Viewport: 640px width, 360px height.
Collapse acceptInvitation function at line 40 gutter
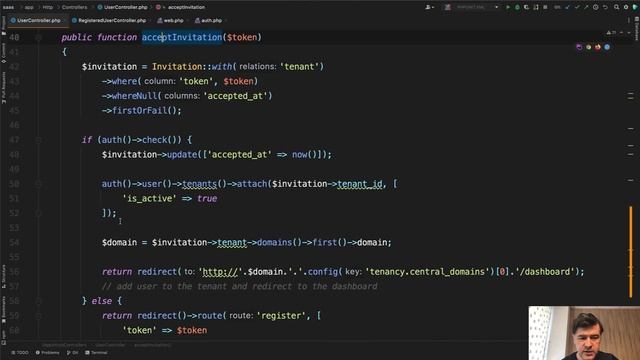[x=38, y=37]
